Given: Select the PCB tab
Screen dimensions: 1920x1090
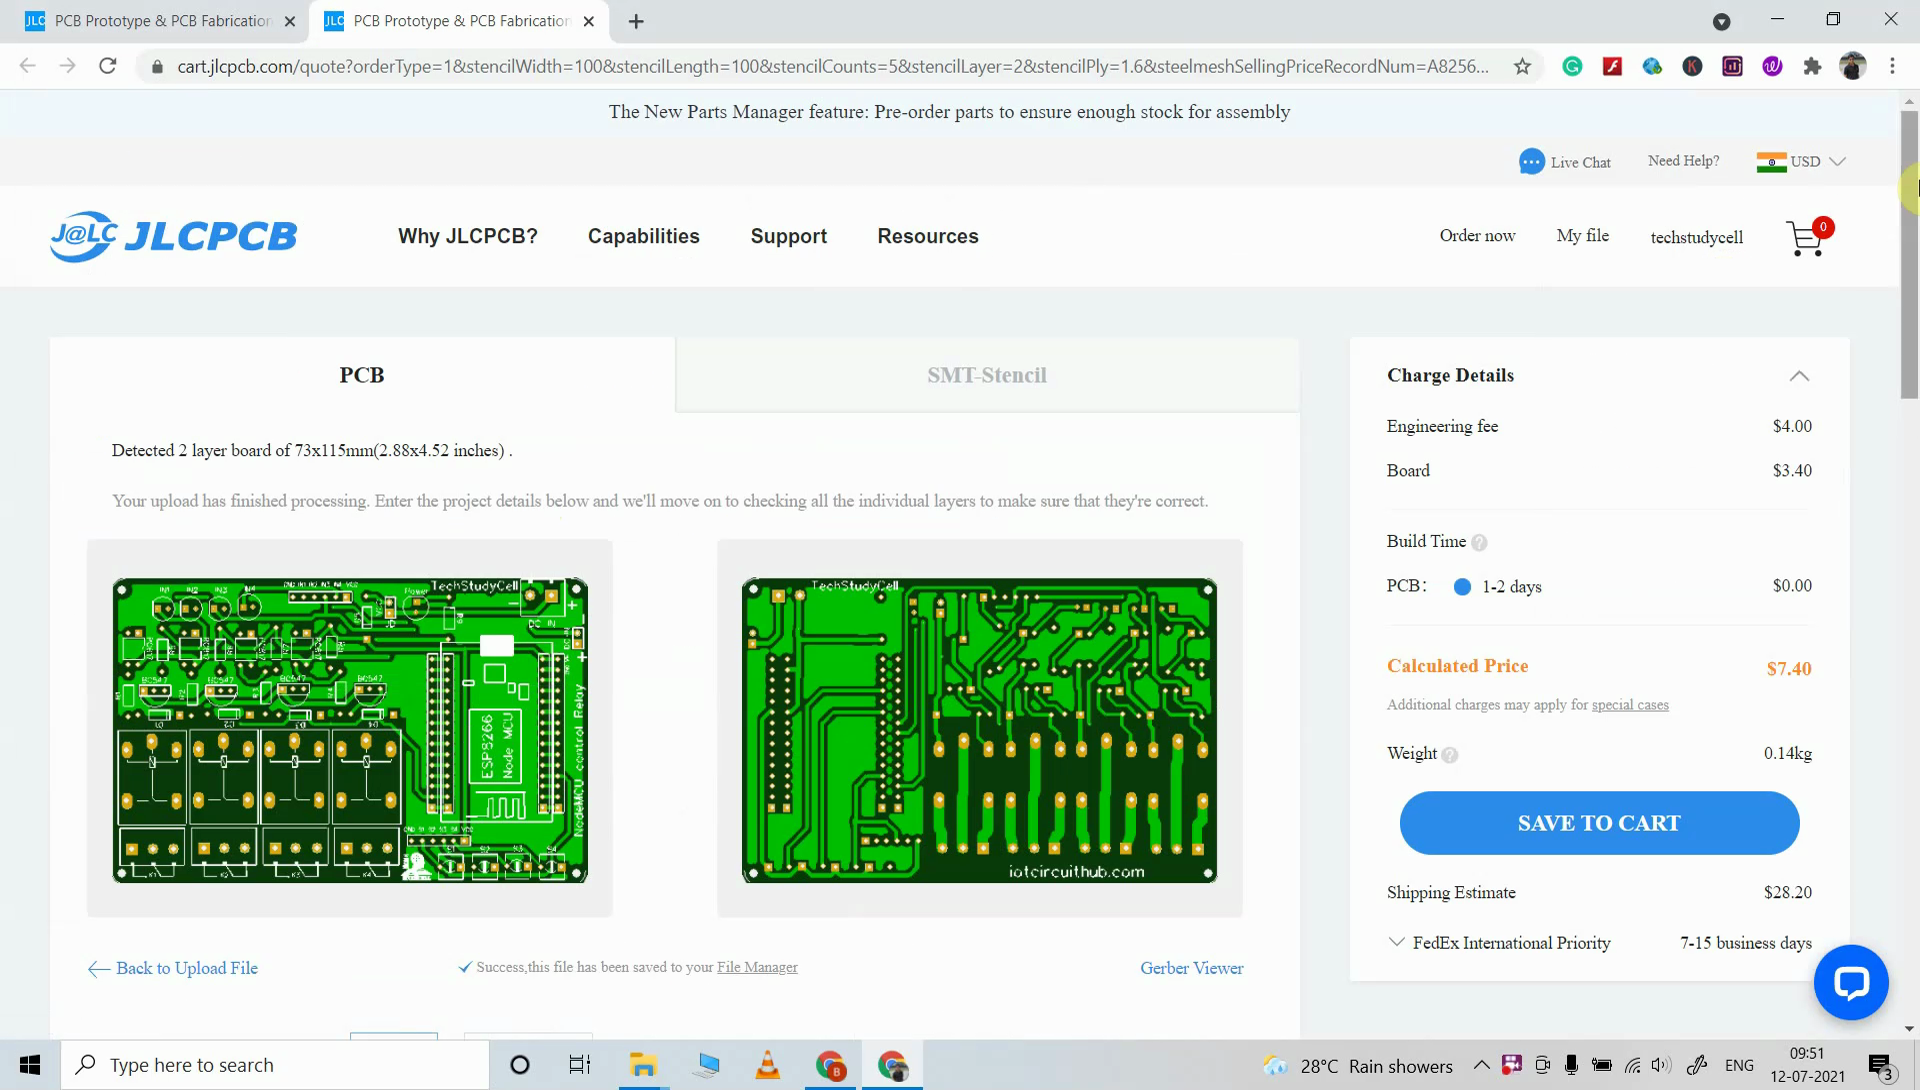Looking at the screenshot, I should pos(361,374).
